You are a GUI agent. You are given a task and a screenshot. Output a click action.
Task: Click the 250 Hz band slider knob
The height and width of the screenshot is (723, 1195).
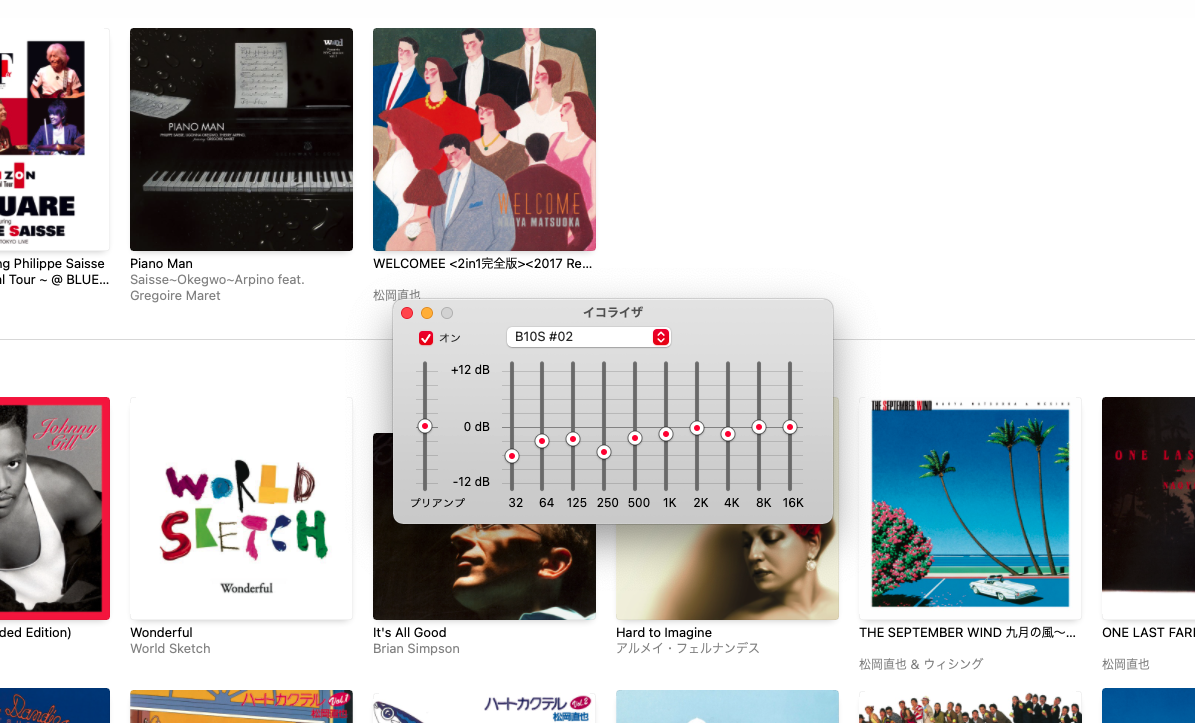click(604, 452)
